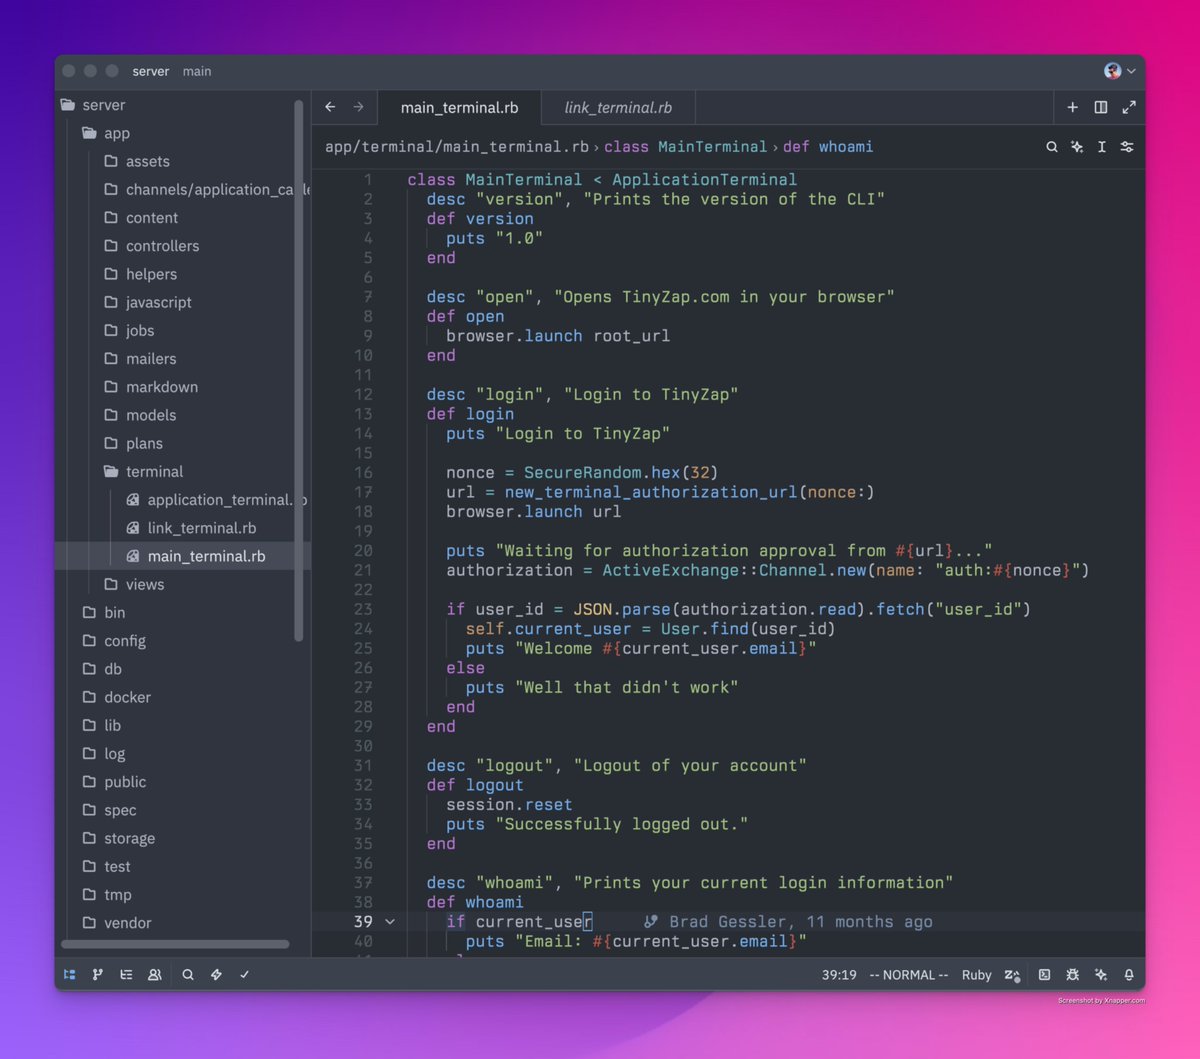Open buffer search magnifier in editor toolbar

click(1052, 147)
